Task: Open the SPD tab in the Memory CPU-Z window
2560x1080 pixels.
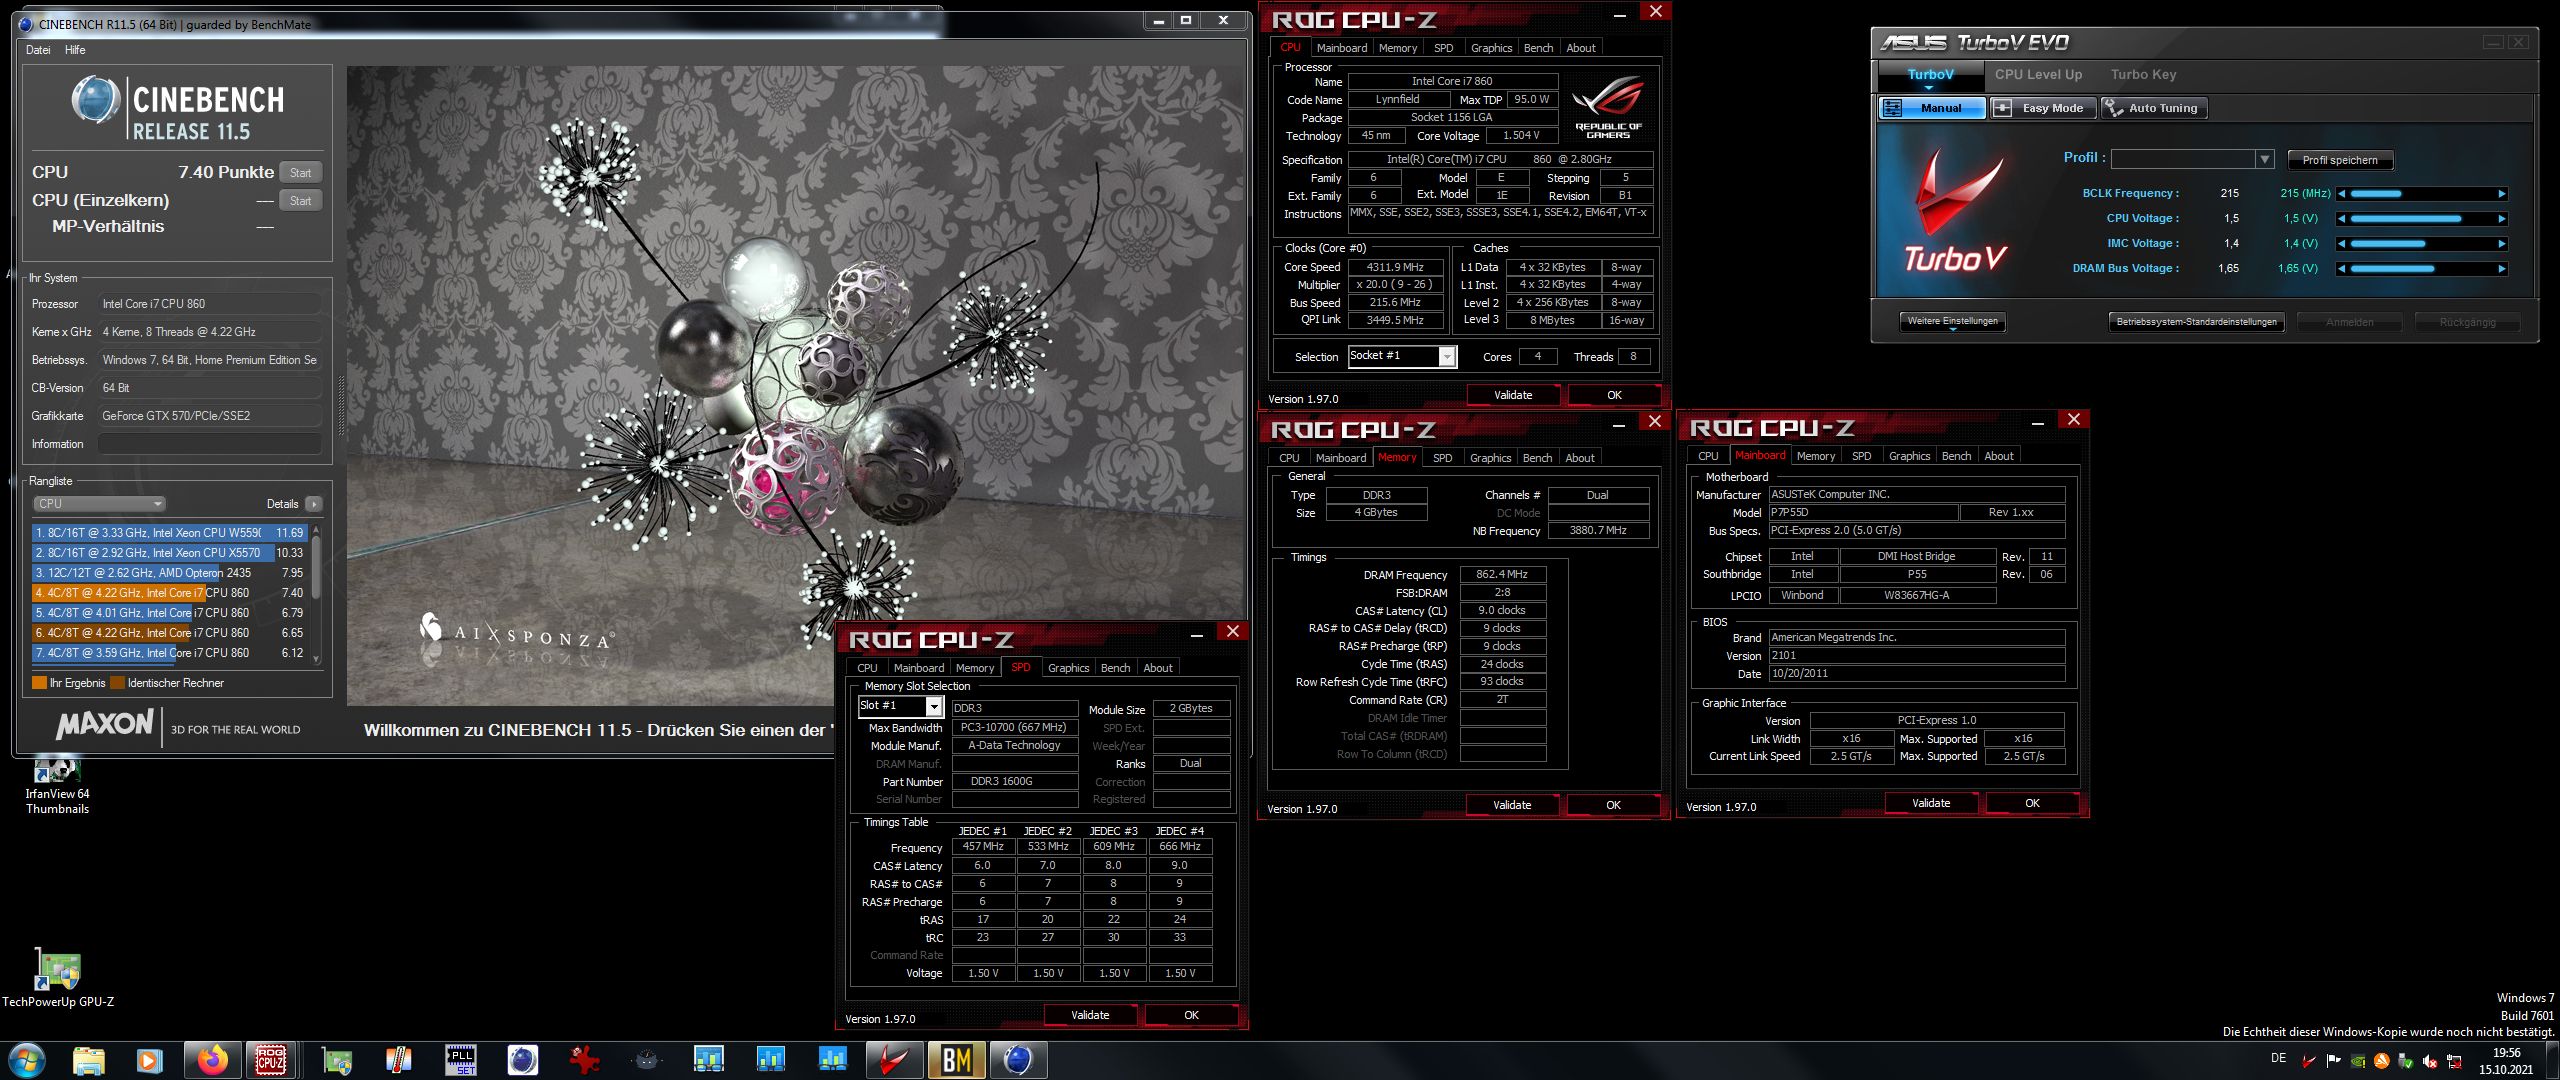Action: (x=1442, y=458)
